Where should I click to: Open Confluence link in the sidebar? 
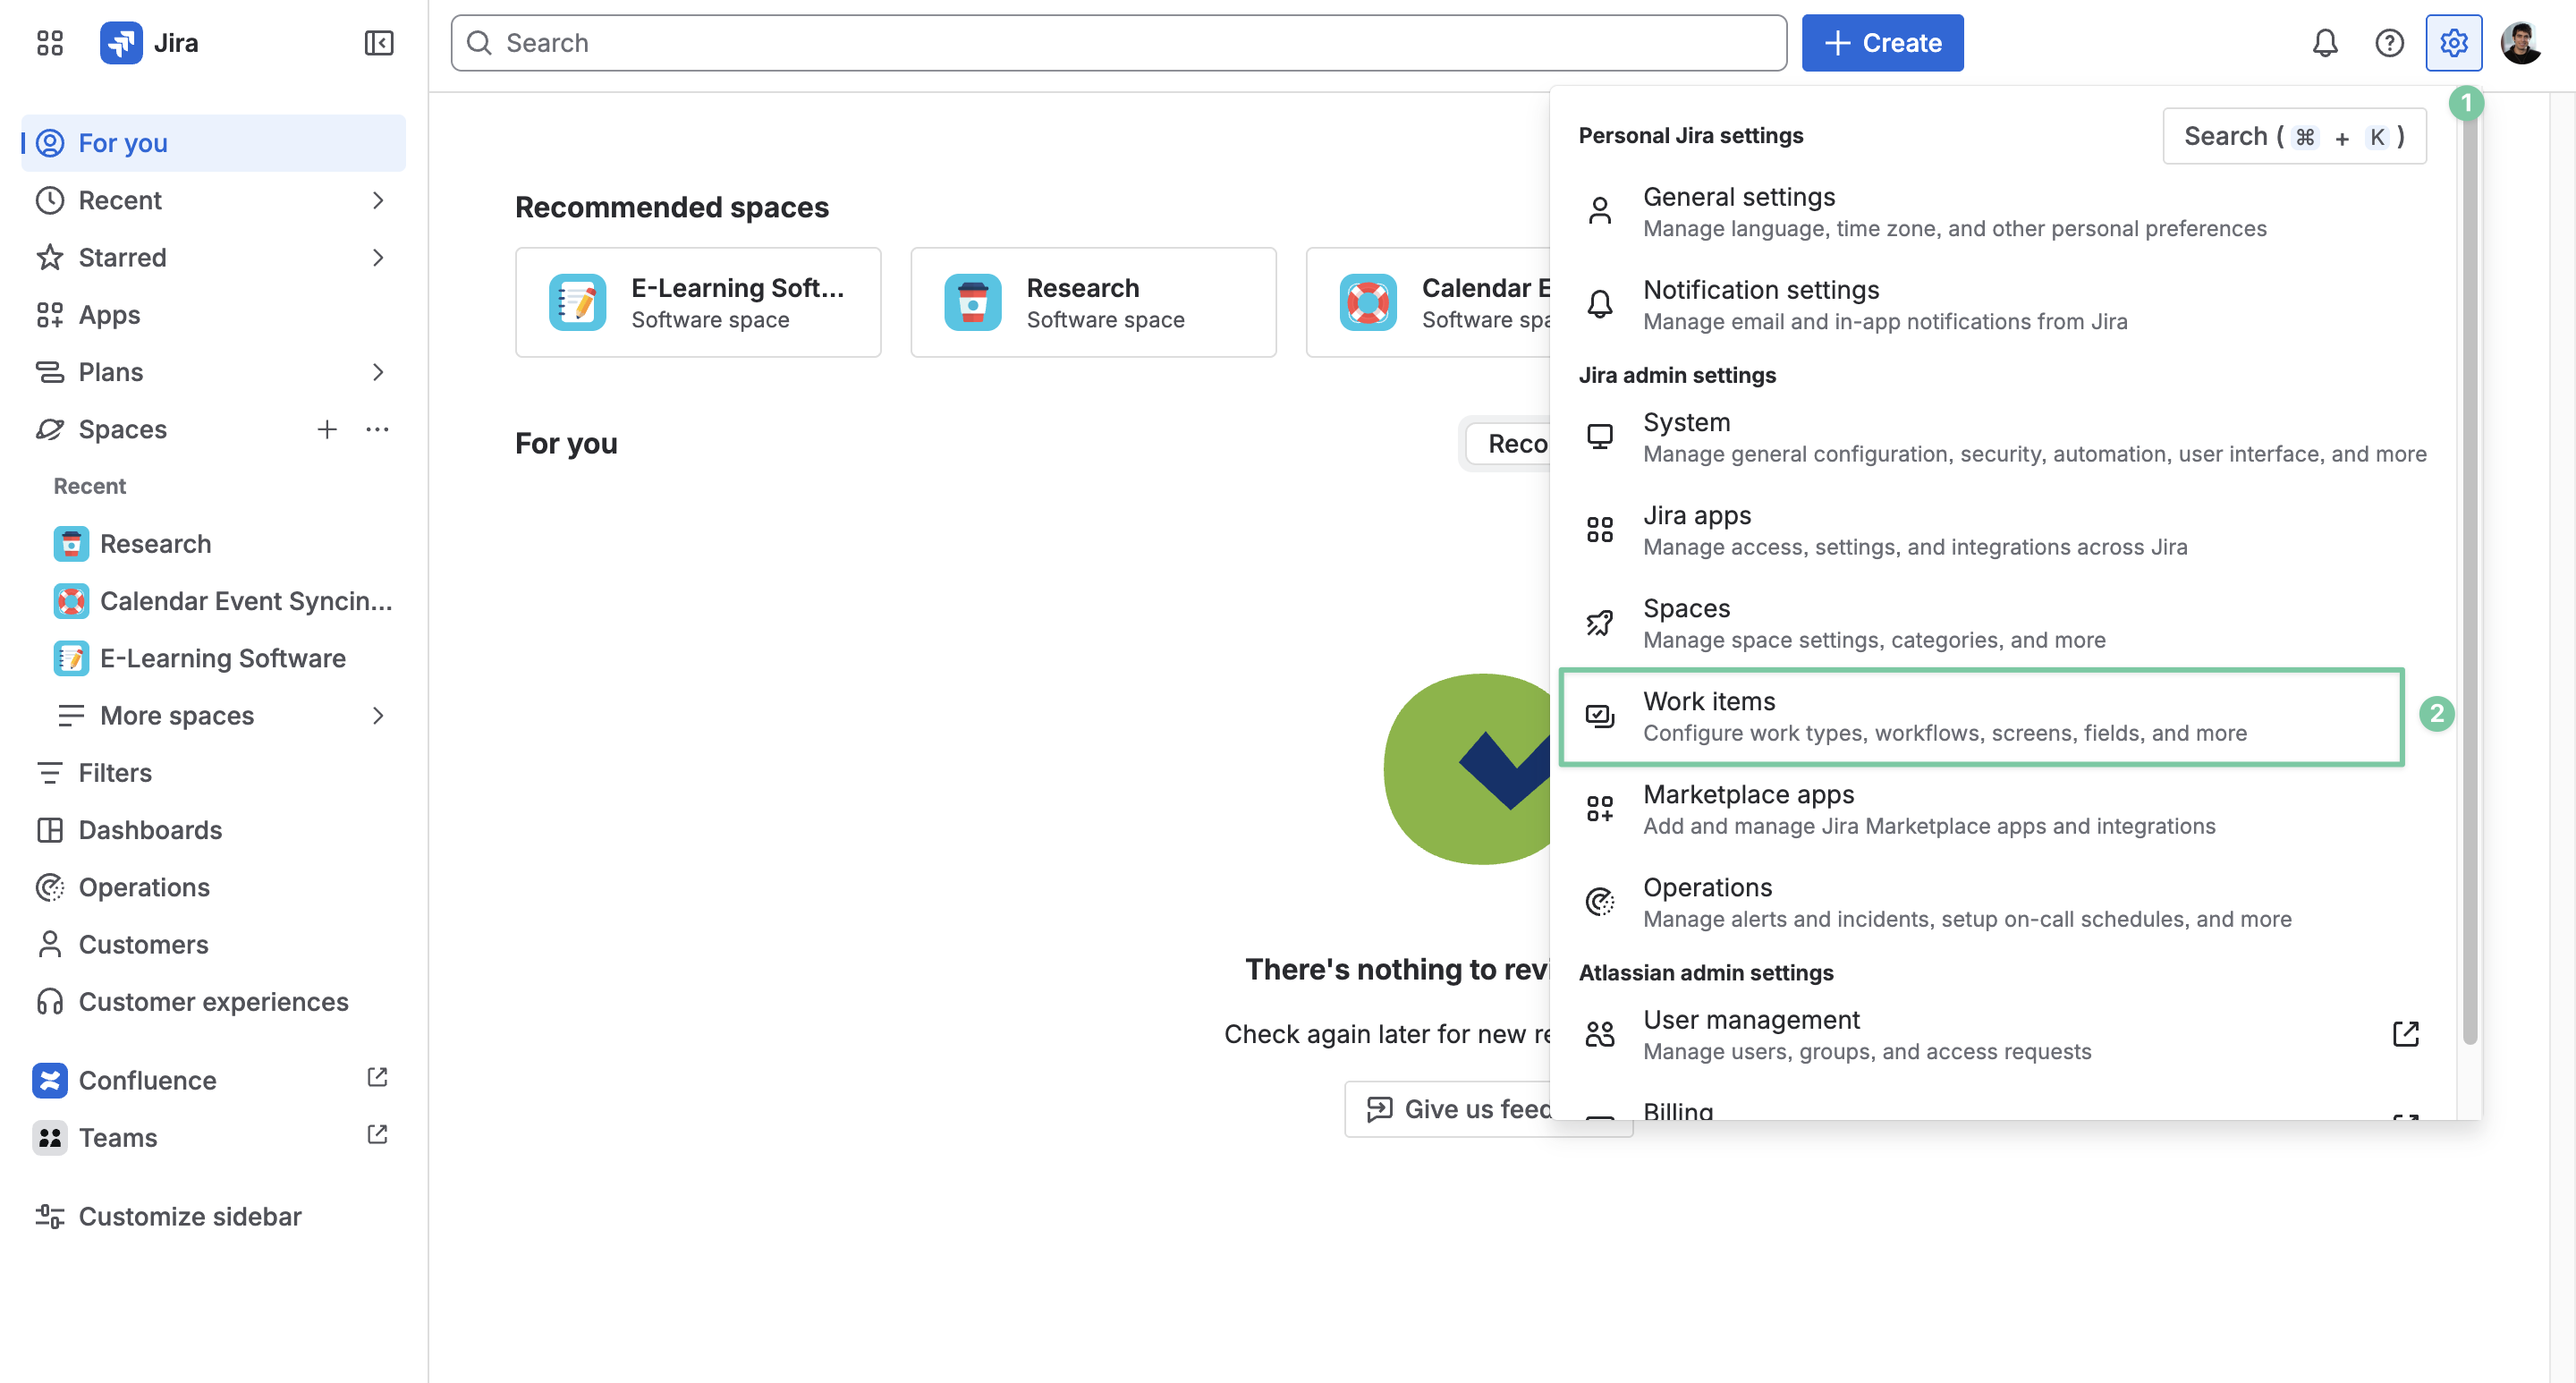147,1081
